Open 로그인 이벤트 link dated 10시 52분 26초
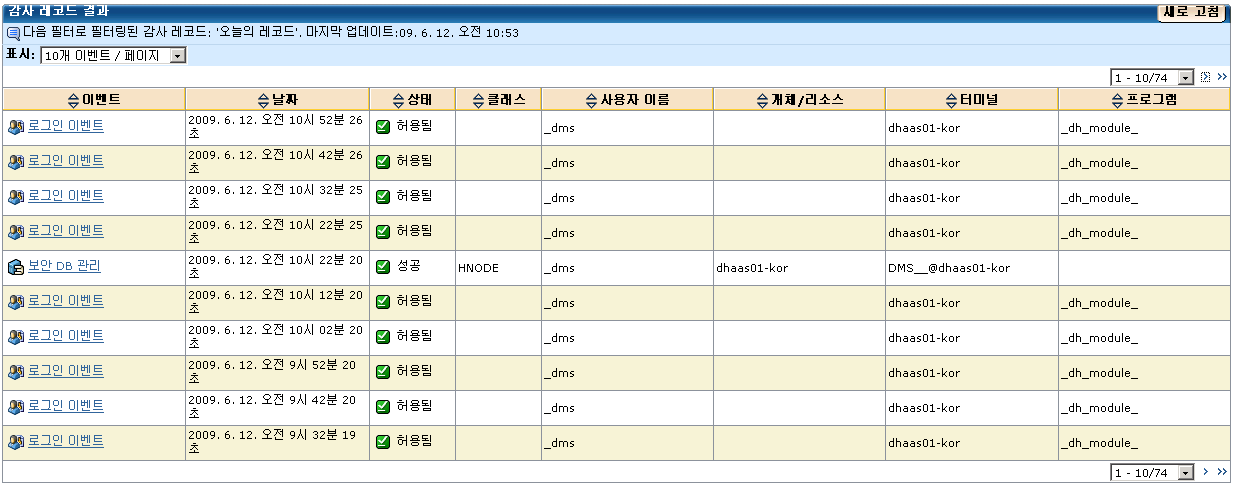1235x488 pixels. tap(66, 126)
